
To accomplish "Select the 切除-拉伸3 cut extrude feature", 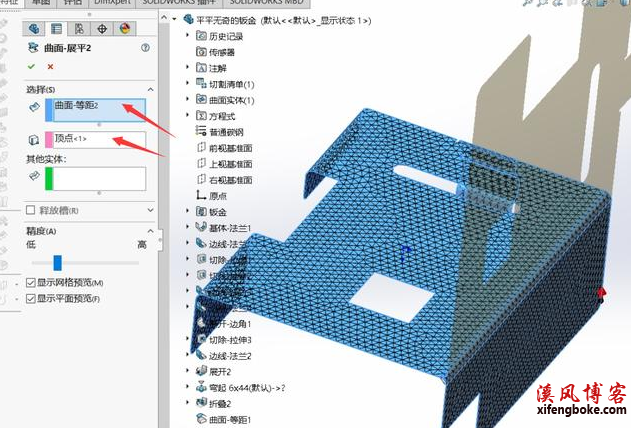I will pos(223,340).
